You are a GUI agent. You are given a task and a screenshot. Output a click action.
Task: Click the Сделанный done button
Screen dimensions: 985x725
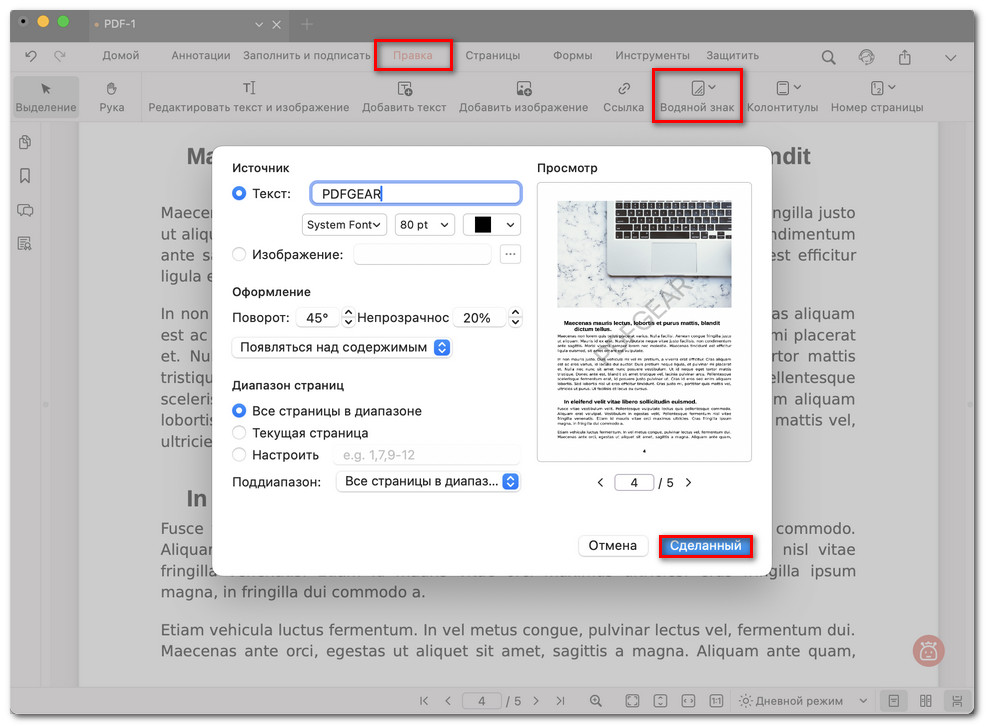(x=705, y=545)
